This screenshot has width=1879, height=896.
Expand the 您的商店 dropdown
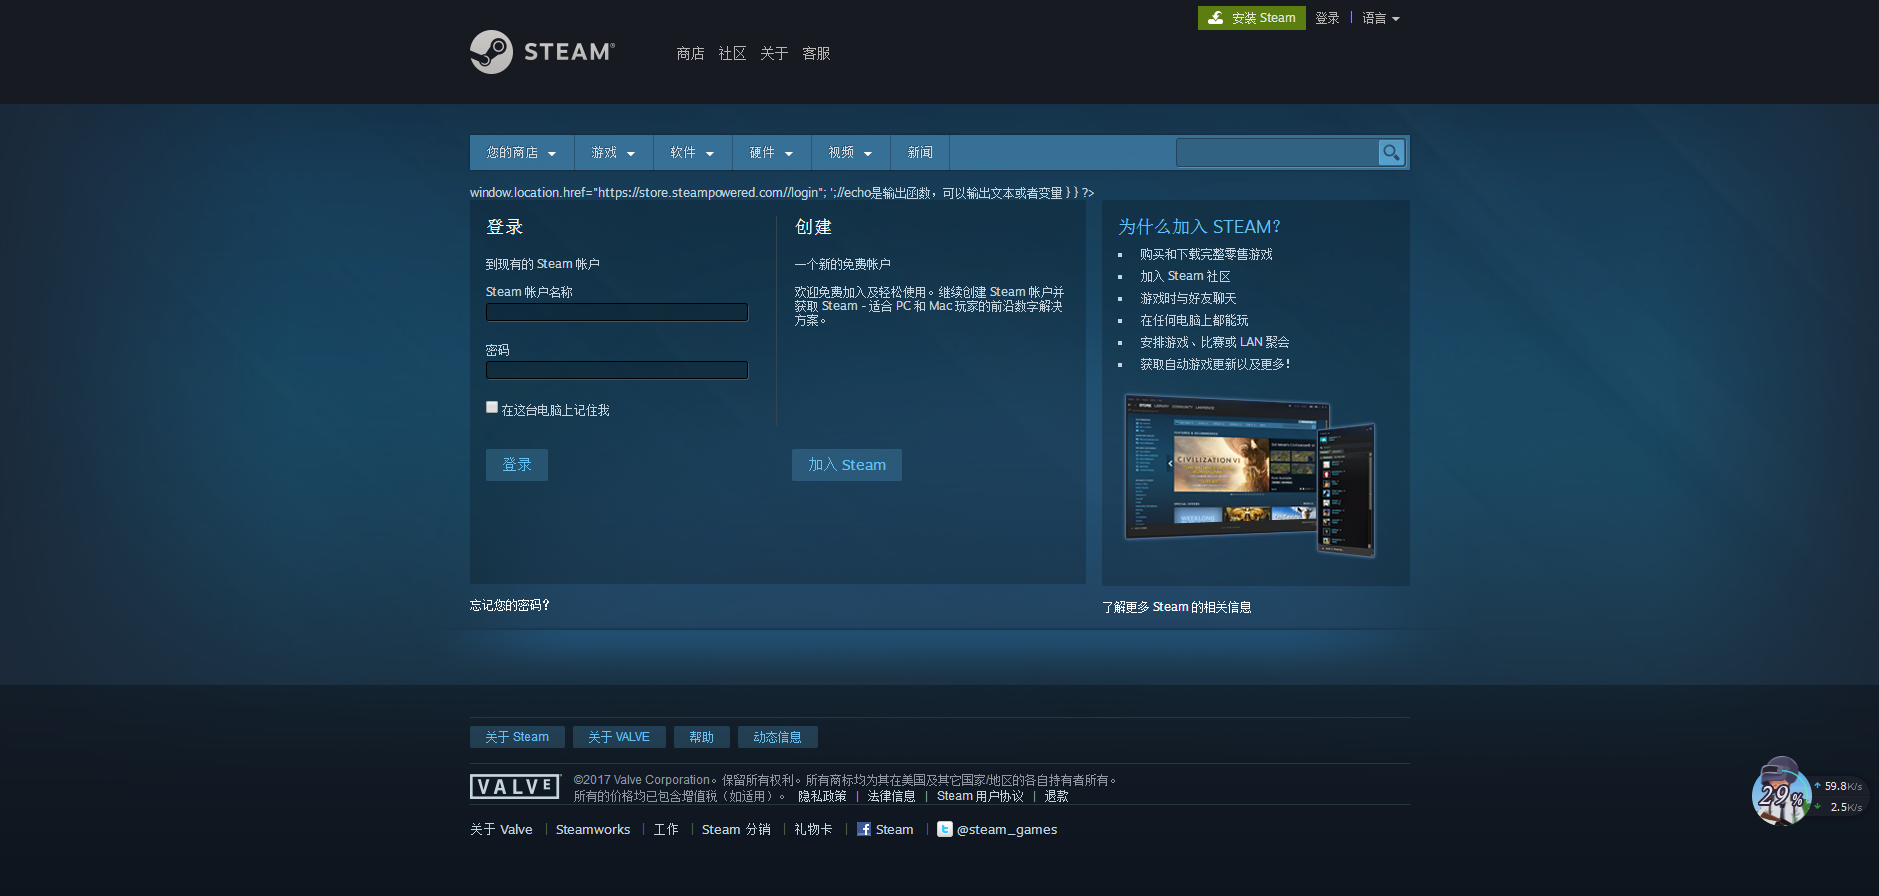point(521,152)
